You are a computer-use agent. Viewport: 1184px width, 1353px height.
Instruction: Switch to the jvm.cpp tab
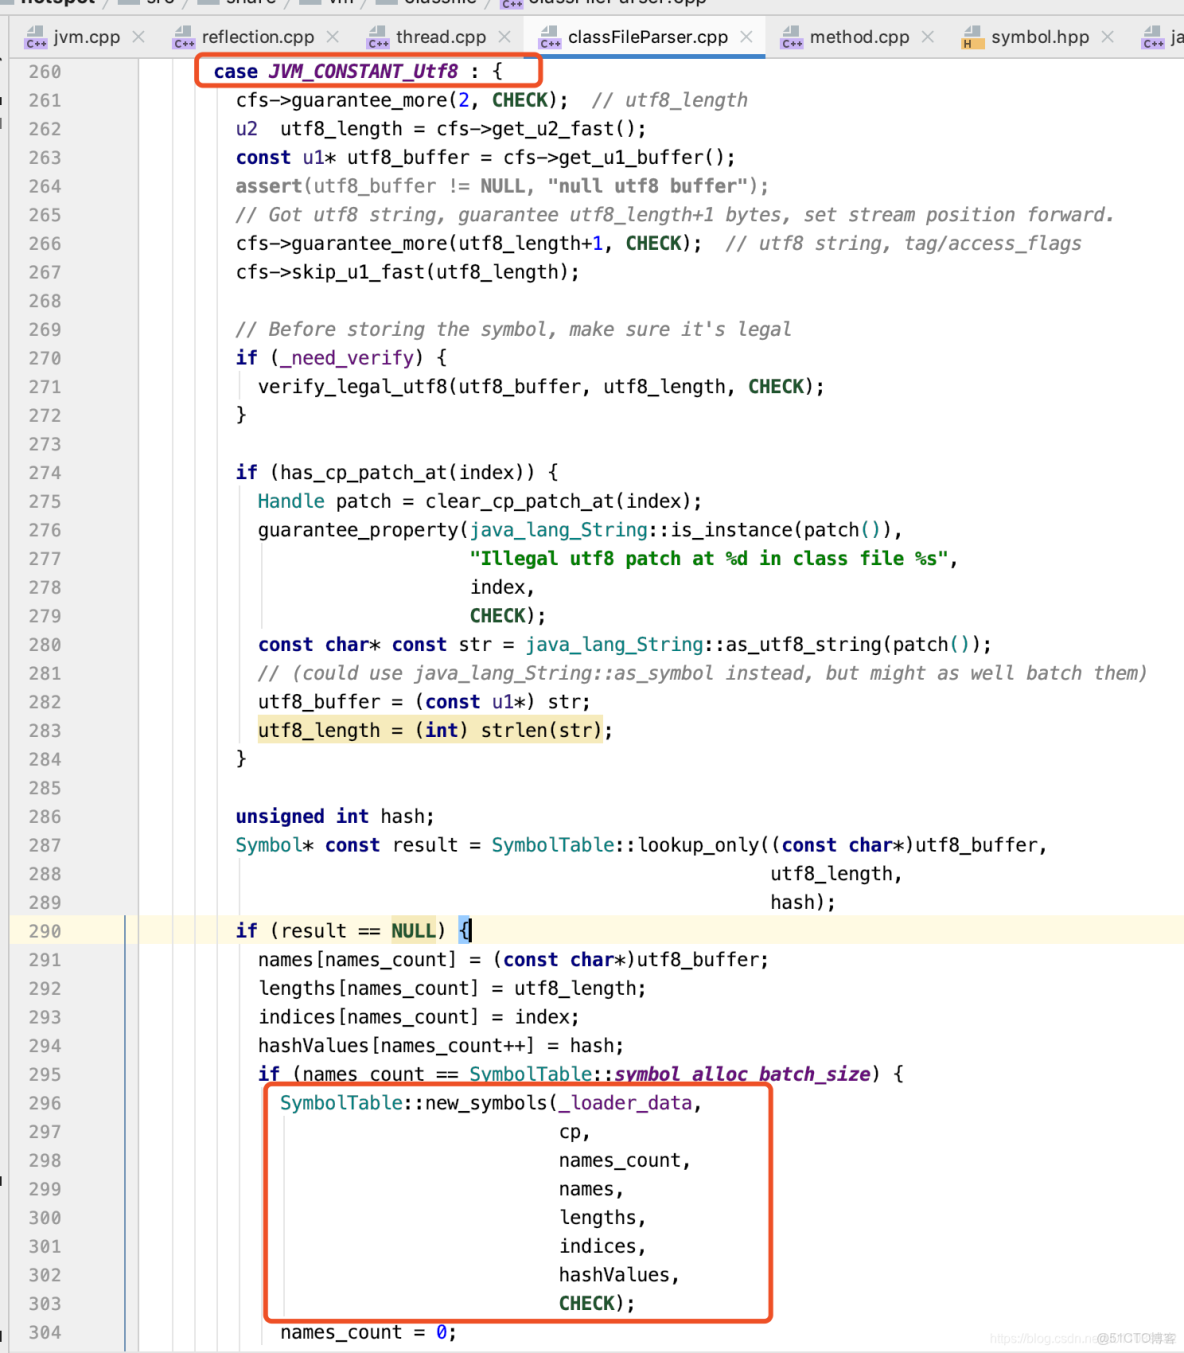[85, 36]
